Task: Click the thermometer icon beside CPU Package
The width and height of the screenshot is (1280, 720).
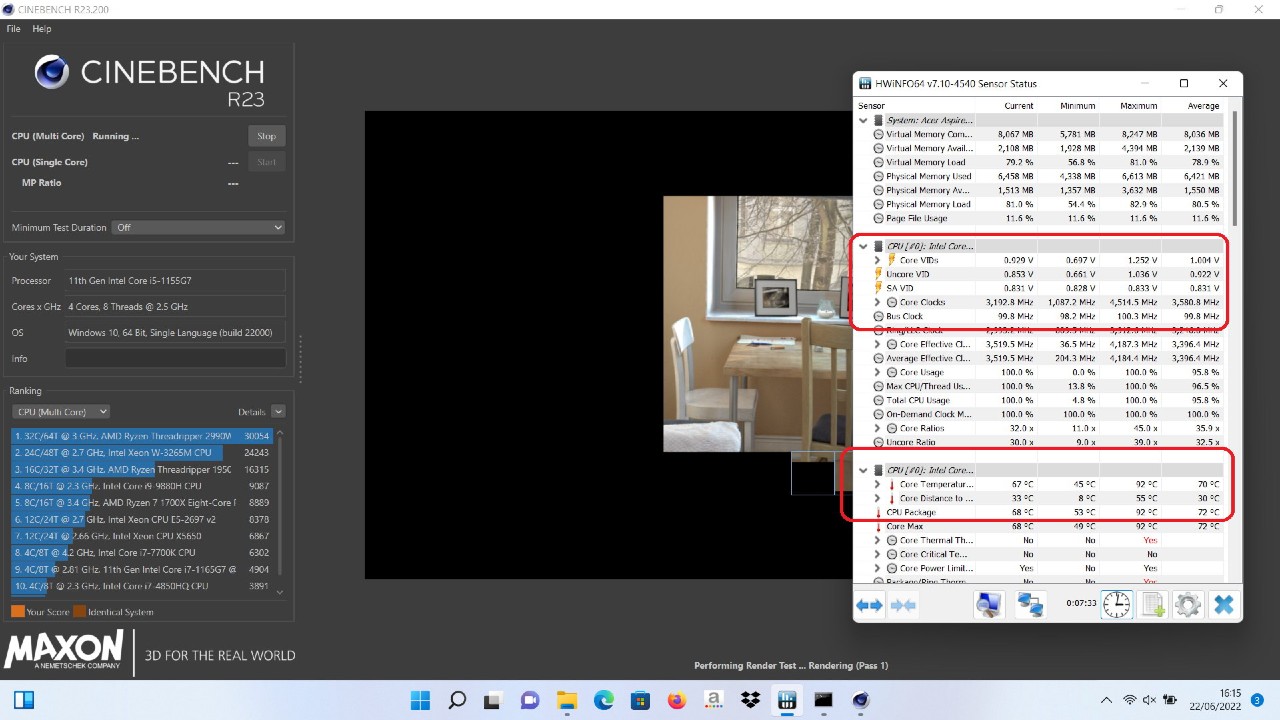Action: pyautogui.click(x=878, y=512)
